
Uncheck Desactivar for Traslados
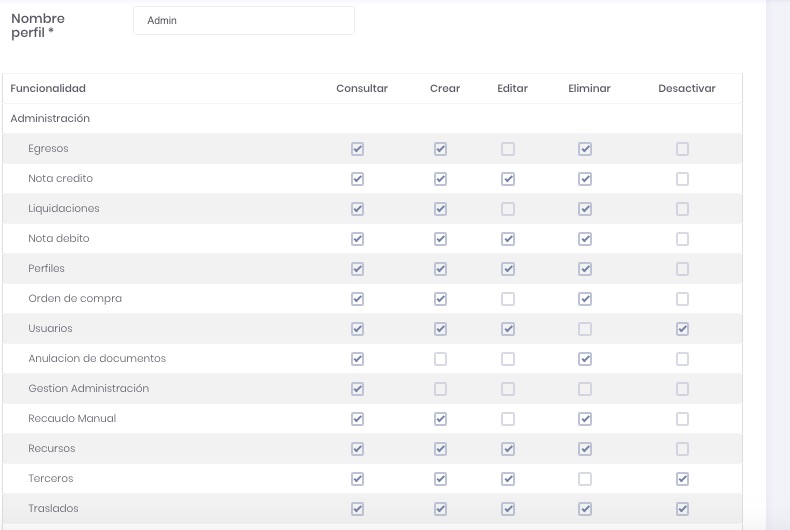[x=682, y=509]
